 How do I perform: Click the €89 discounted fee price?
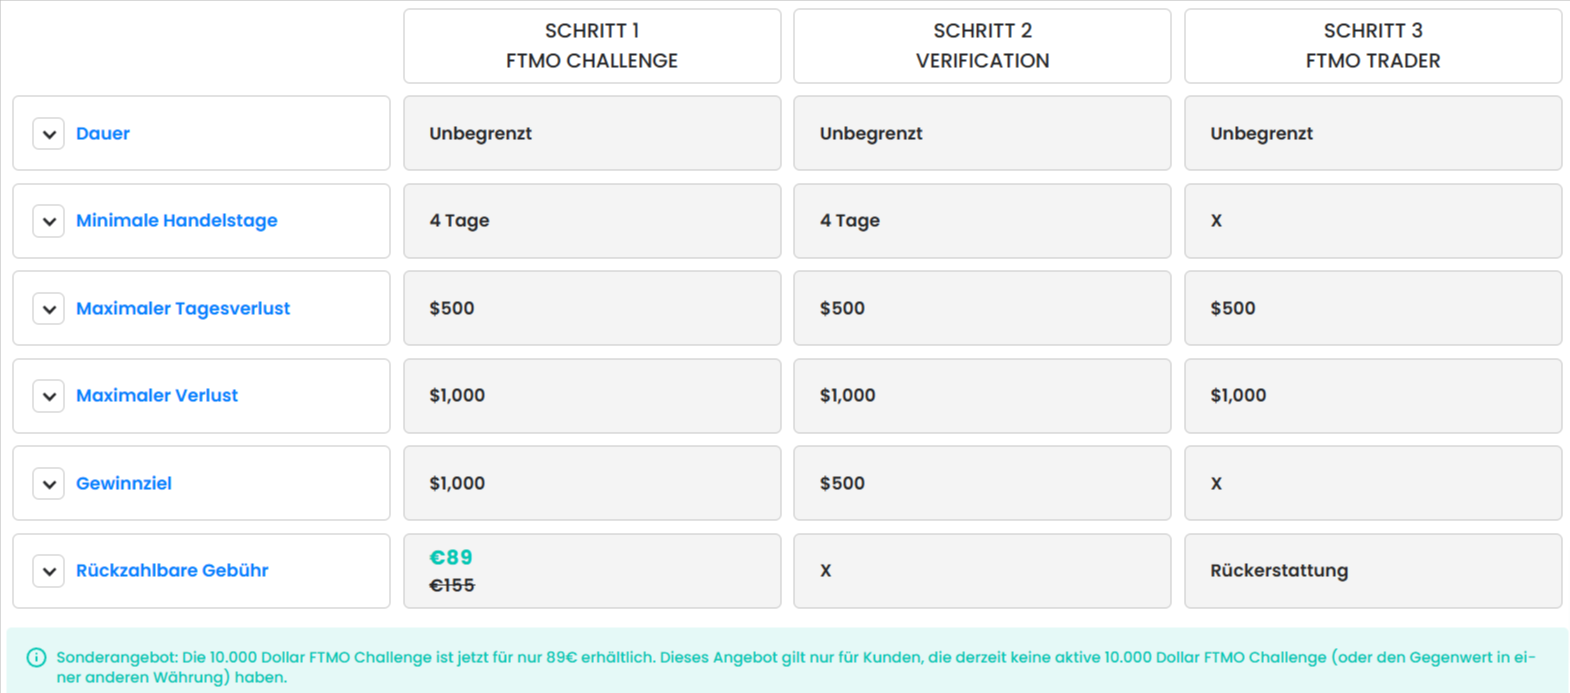pyautogui.click(x=451, y=558)
